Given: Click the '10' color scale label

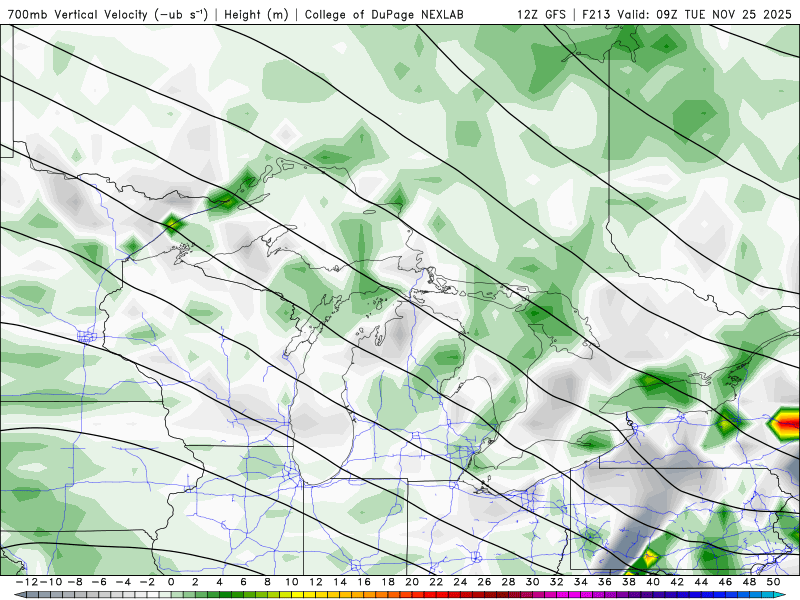Looking at the screenshot, I should coord(291,582).
